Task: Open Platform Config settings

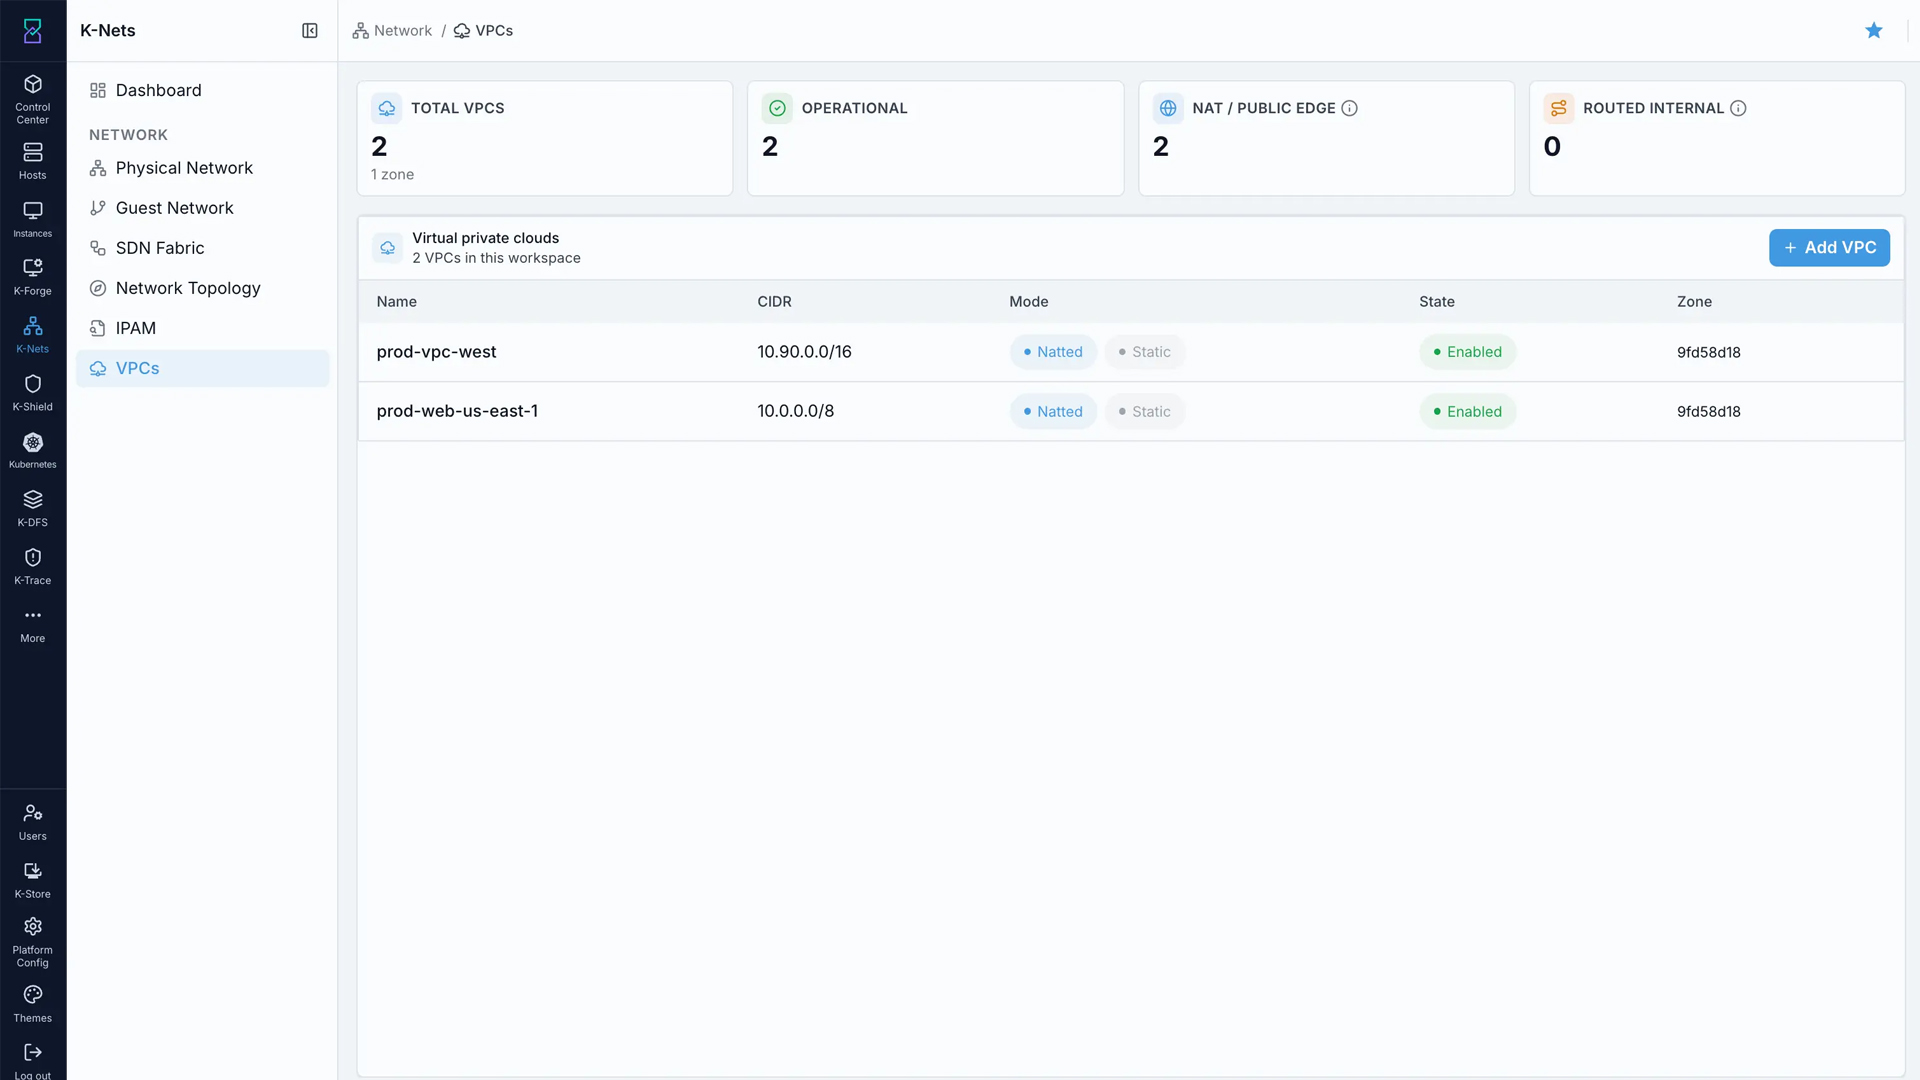Action: (33, 941)
